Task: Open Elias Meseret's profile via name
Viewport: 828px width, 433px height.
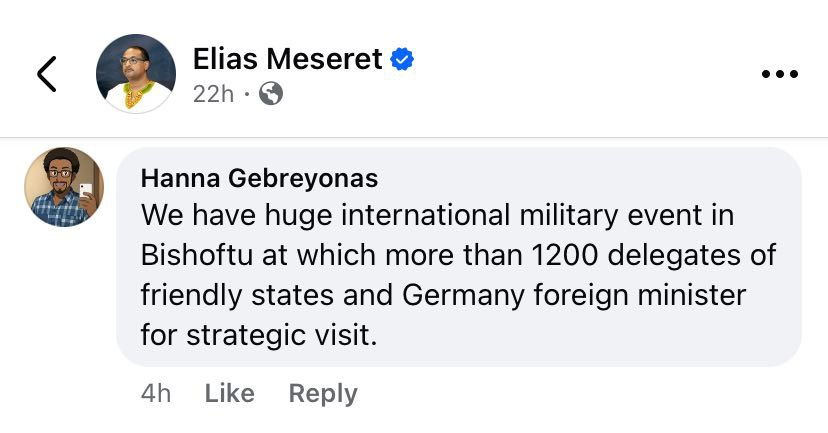Action: [286, 60]
